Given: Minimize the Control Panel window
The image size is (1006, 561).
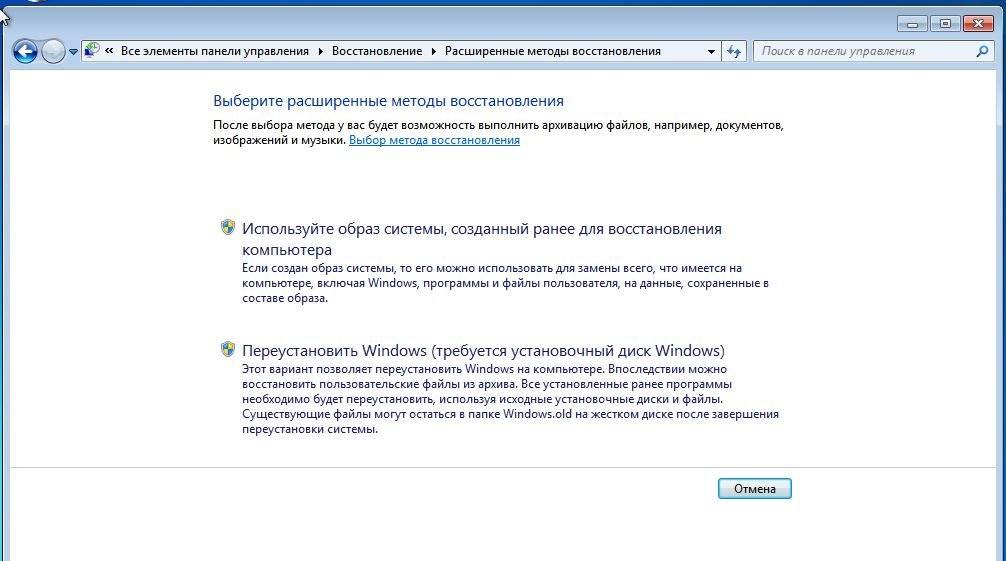Looking at the screenshot, I should coord(912,24).
